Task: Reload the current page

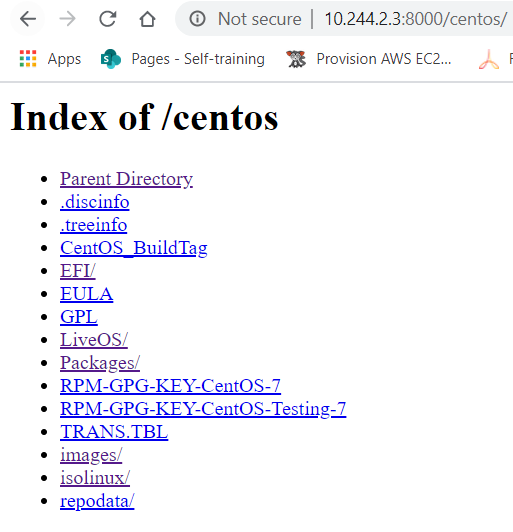Action: pos(108,19)
